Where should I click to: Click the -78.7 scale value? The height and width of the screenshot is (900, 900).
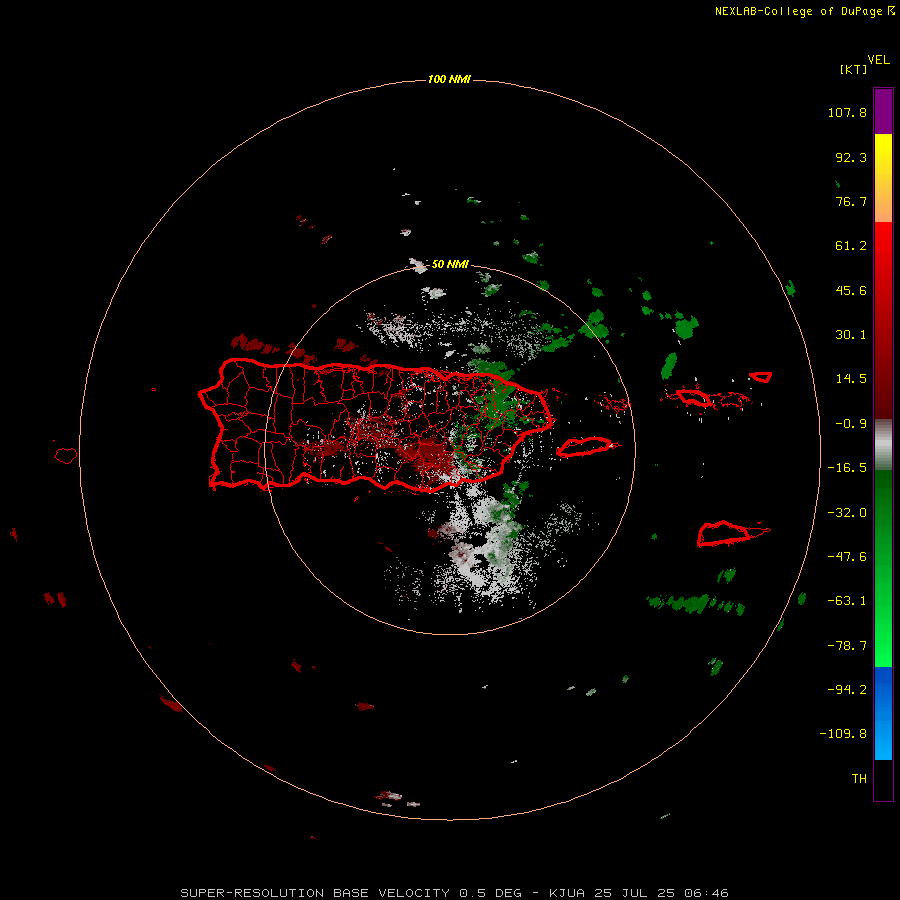click(847, 646)
